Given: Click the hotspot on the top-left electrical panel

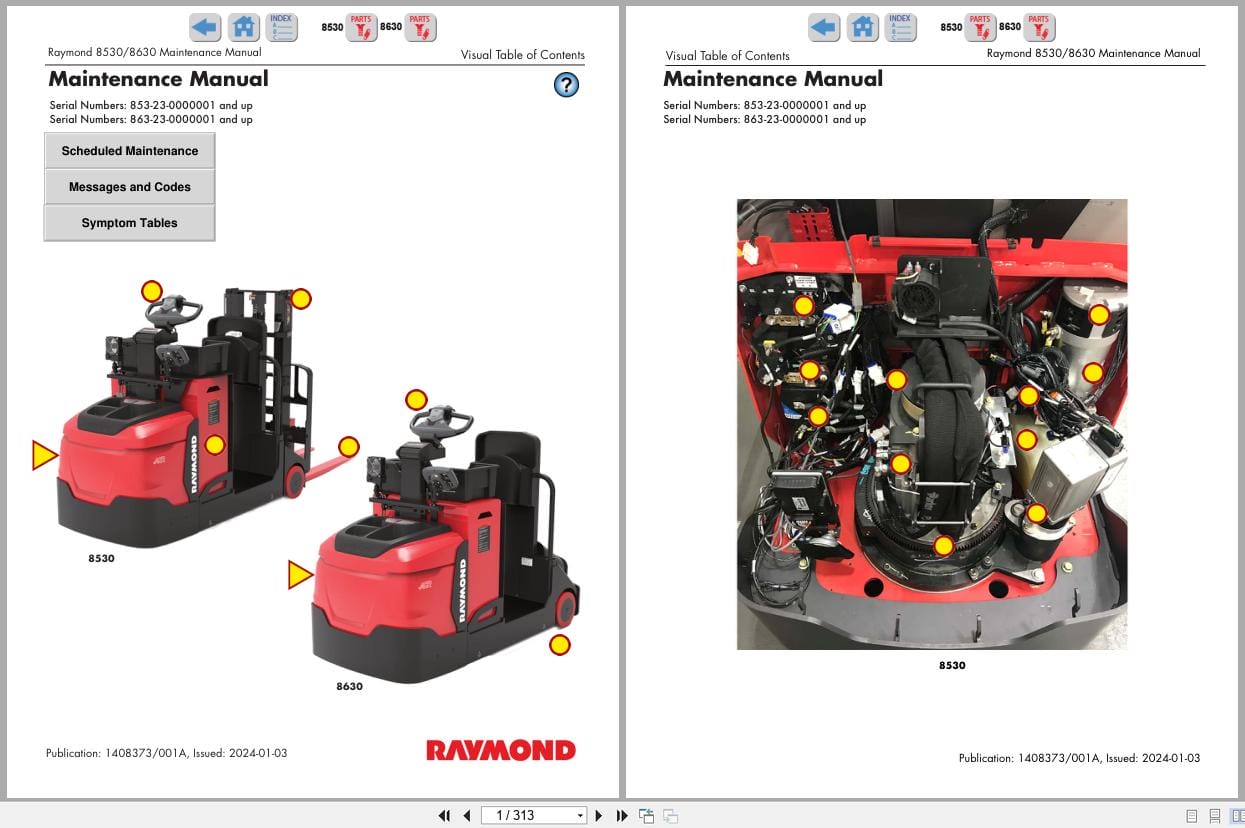Looking at the screenshot, I should 803,306.
